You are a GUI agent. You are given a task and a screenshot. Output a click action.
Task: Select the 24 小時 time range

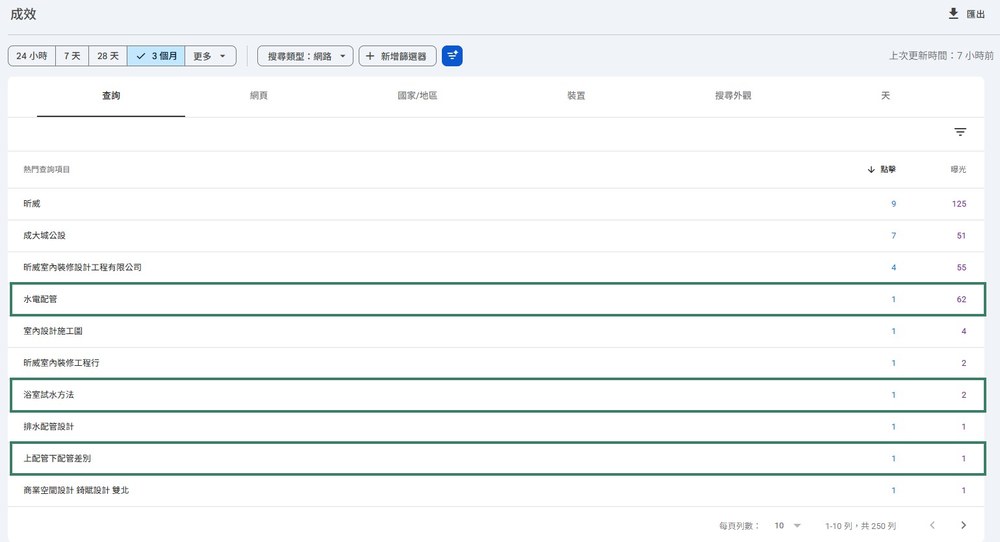pyautogui.click(x=32, y=56)
